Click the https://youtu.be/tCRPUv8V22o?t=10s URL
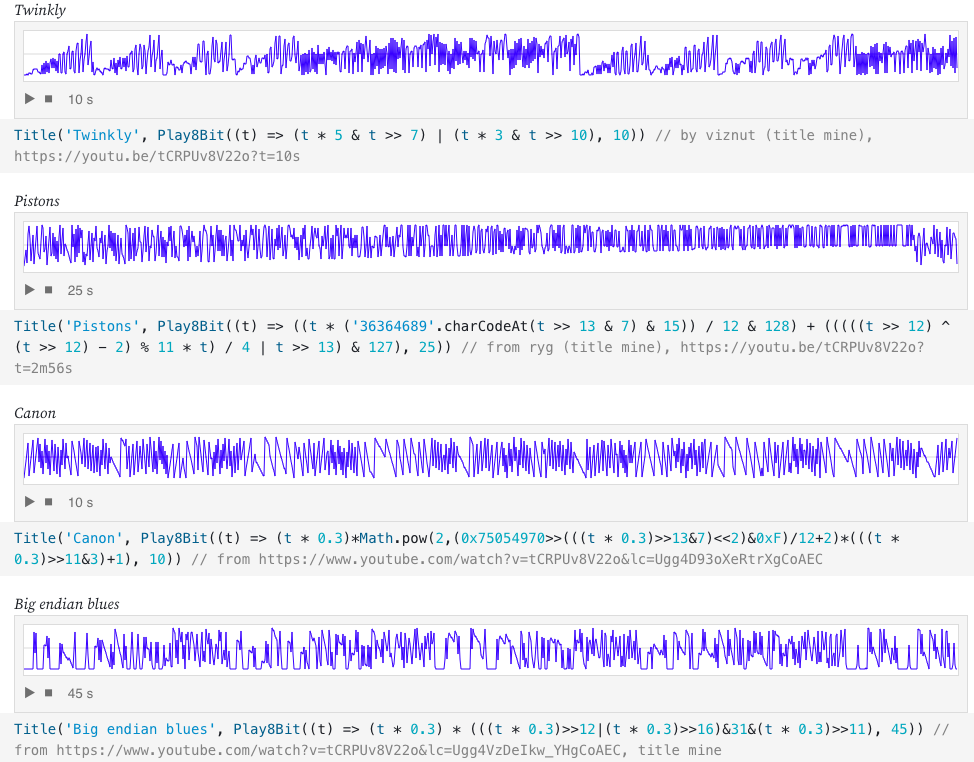 pos(157,156)
